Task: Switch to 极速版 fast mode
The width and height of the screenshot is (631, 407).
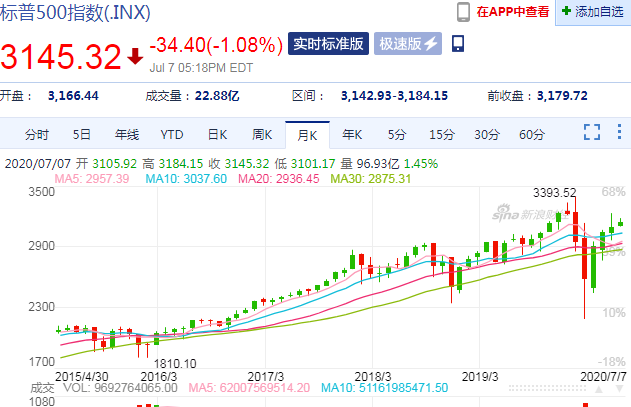Action: [408, 43]
